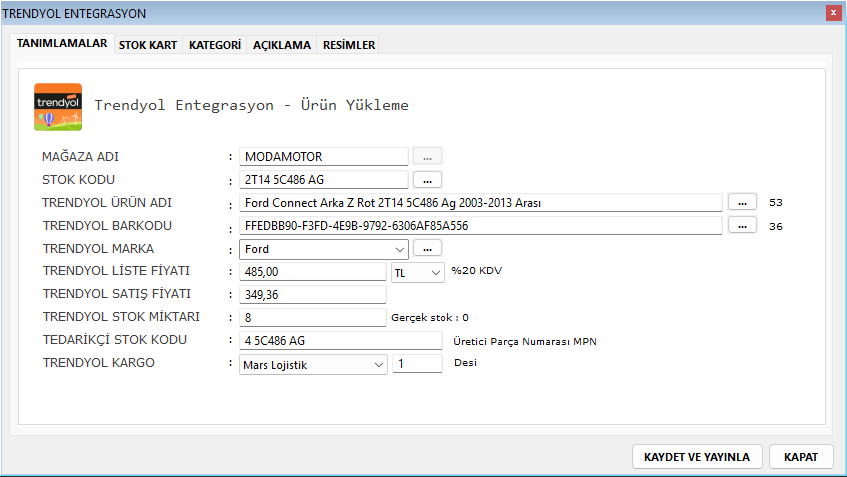This screenshot has height=477, width=847.
Task: Switch to the STOK KART tab
Action: pyautogui.click(x=148, y=45)
